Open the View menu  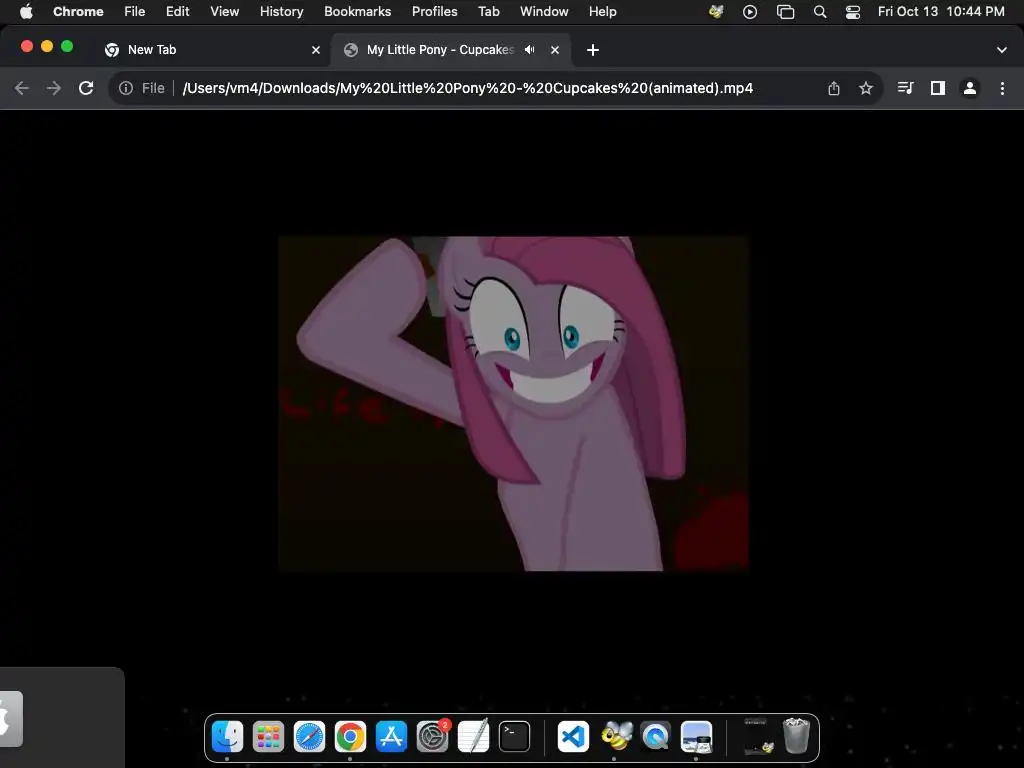point(225,11)
